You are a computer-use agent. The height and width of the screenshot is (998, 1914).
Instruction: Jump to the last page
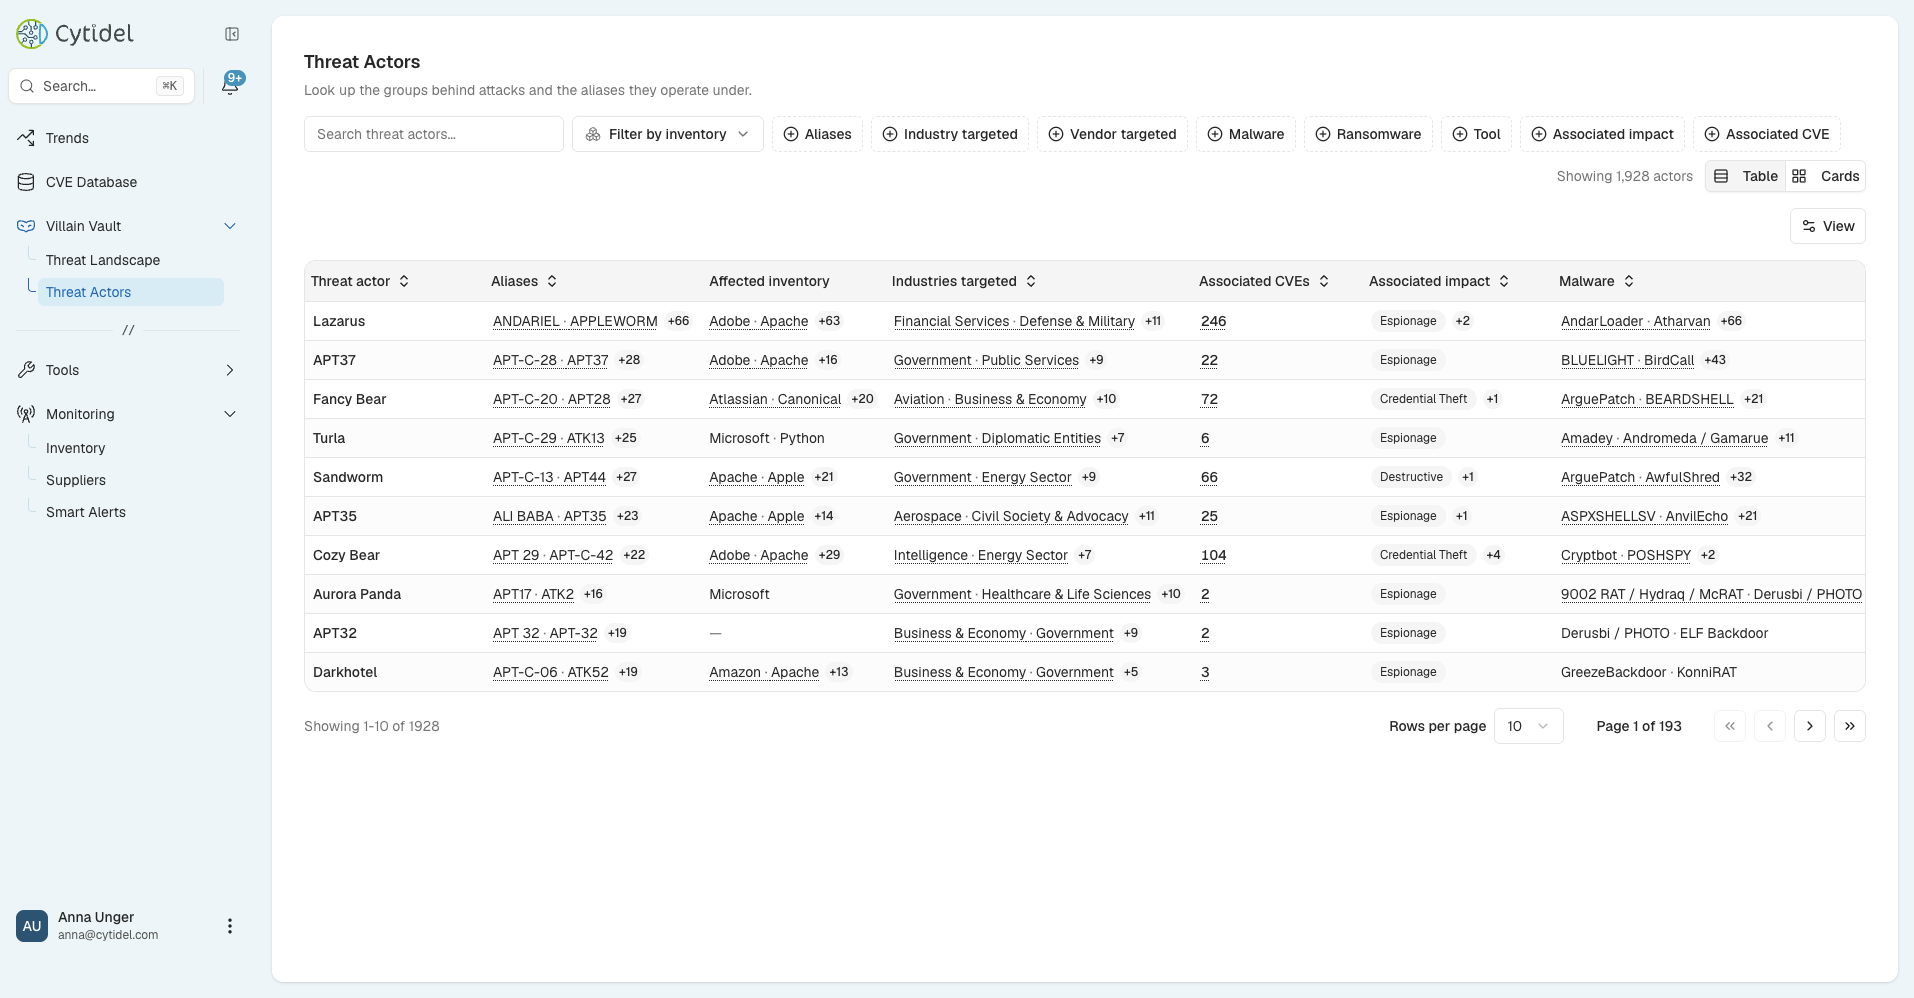(x=1850, y=726)
